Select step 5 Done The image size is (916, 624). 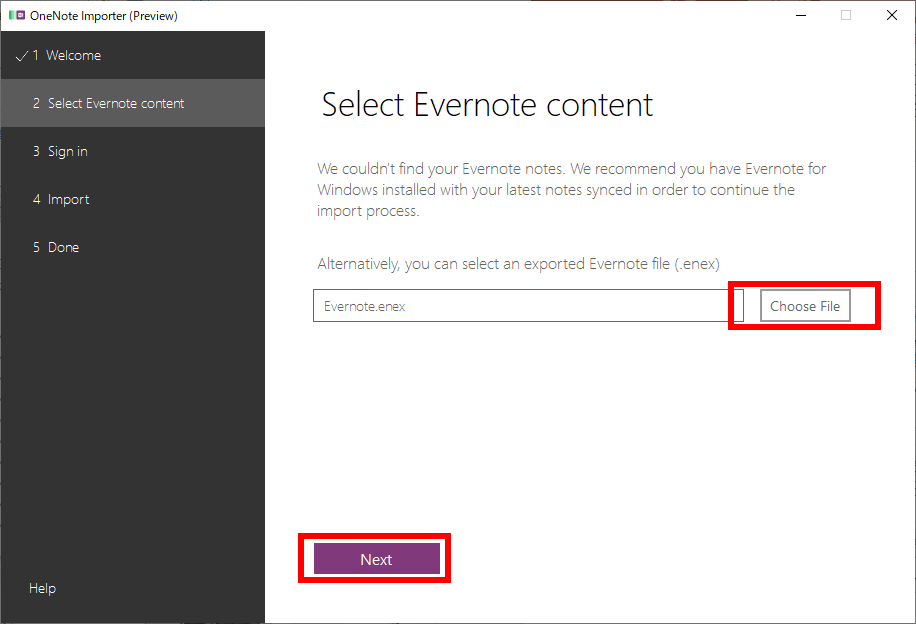(133, 247)
